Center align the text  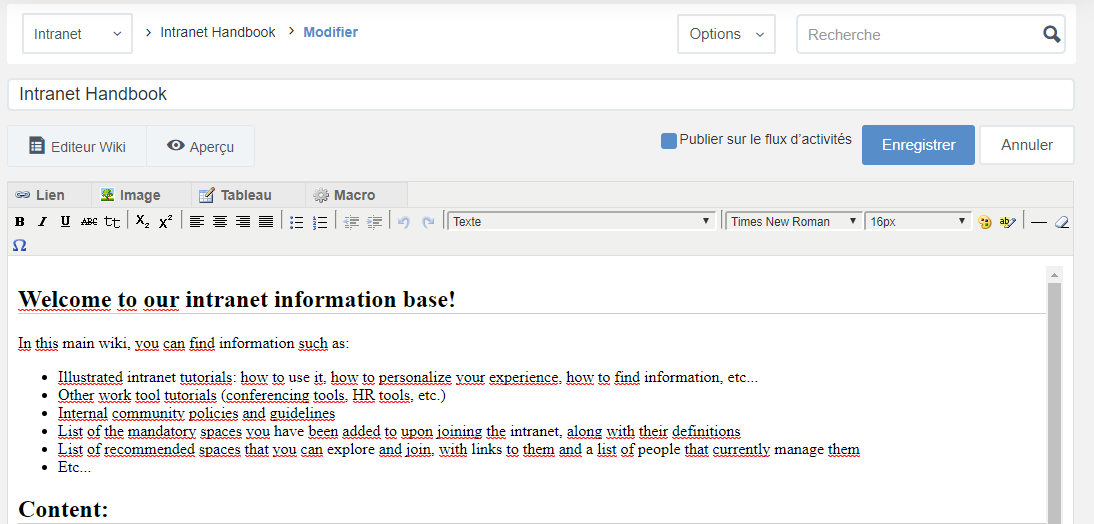(220, 222)
